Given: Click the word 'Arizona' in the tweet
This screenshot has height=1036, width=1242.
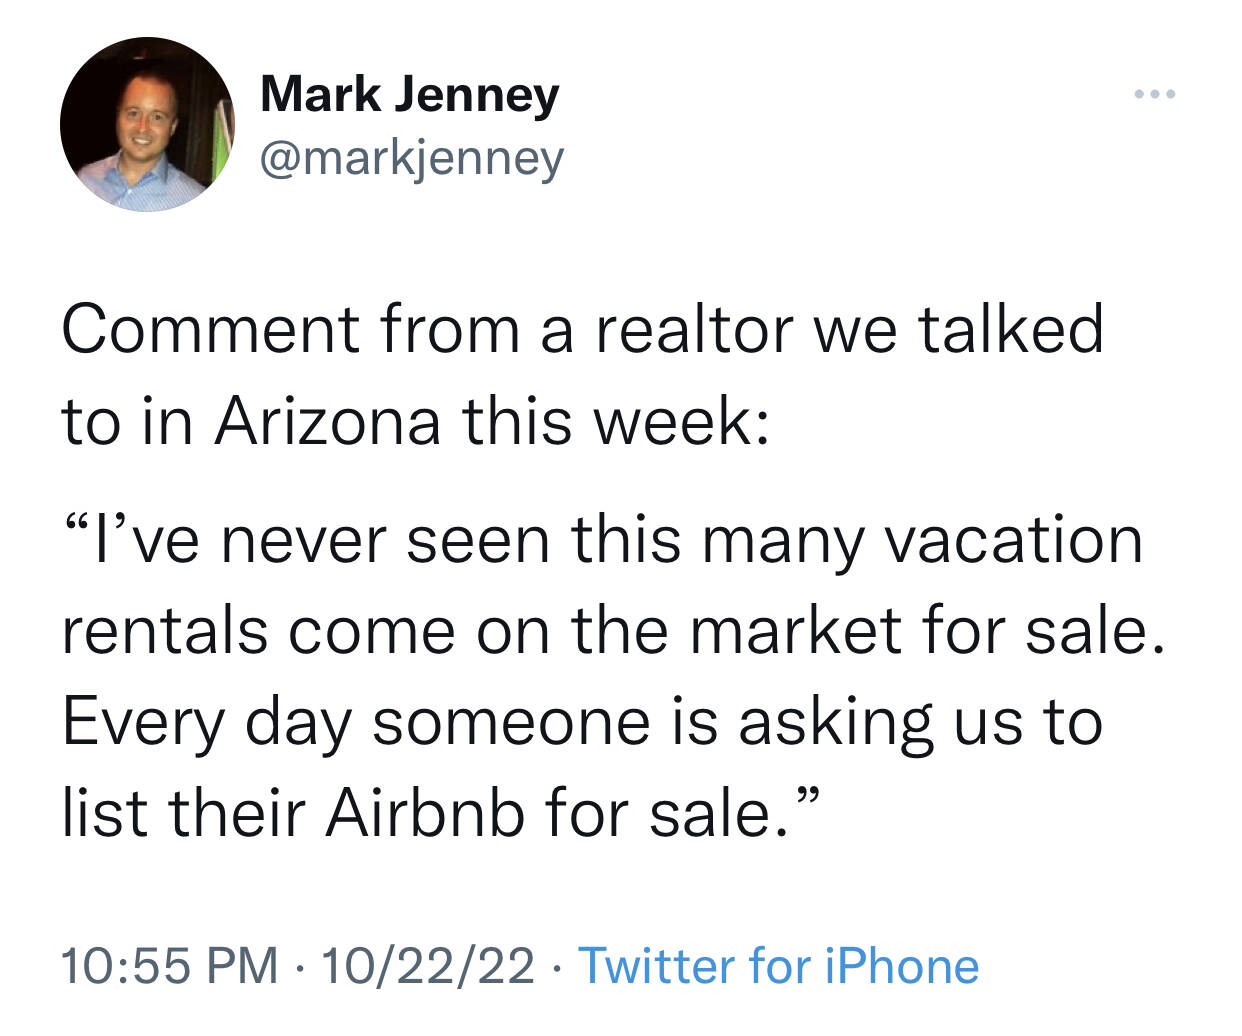Looking at the screenshot, I should (327, 421).
